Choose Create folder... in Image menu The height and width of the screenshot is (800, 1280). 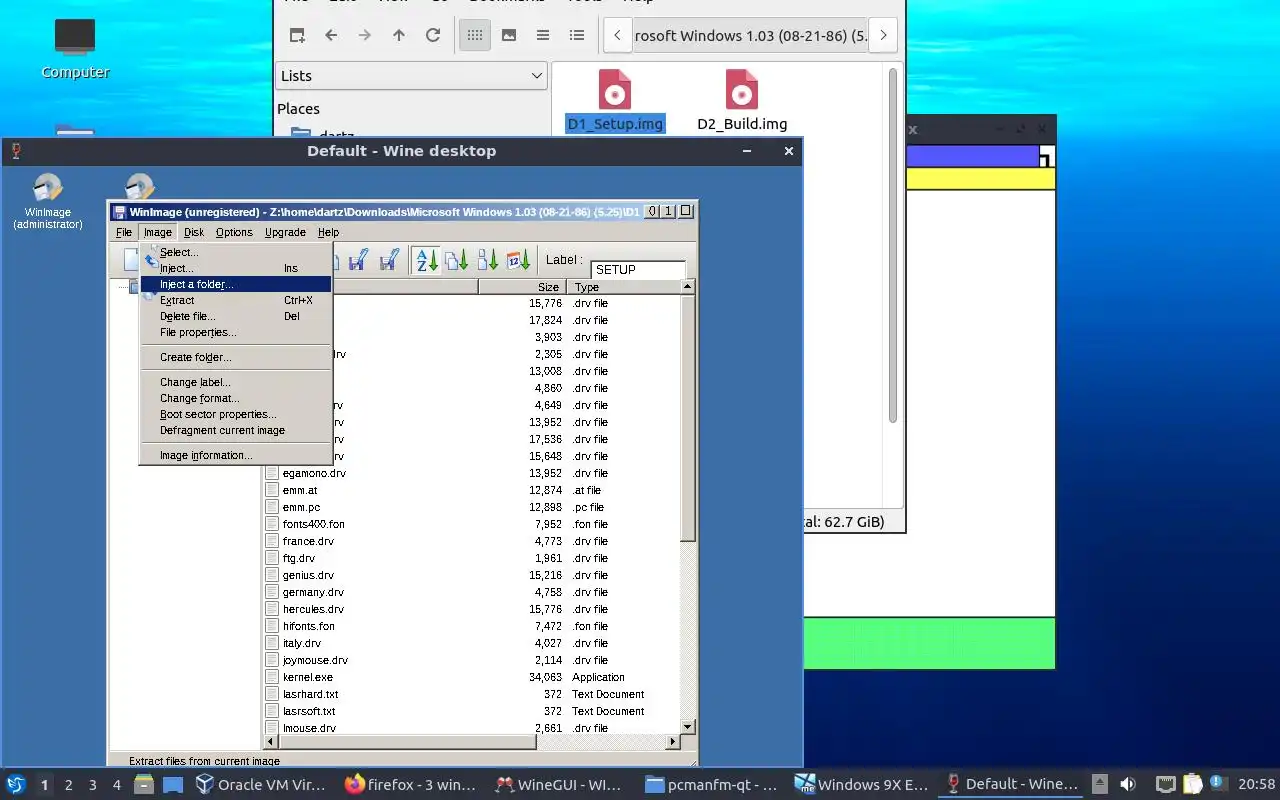tap(235, 357)
